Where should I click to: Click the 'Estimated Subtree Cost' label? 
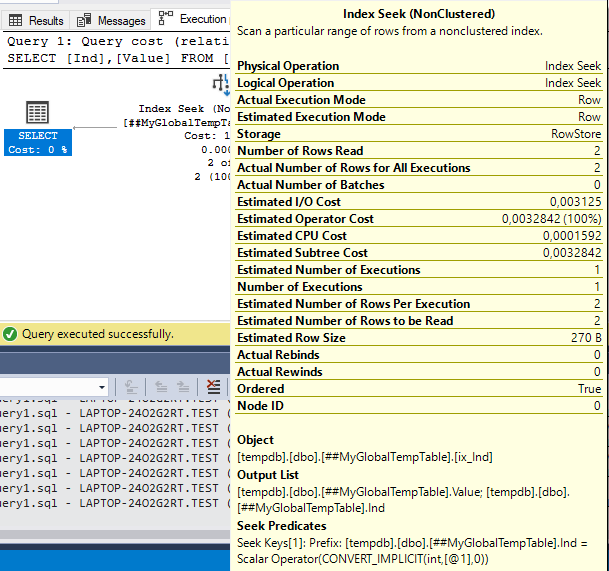pyautogui.click(x=302, y=253)
